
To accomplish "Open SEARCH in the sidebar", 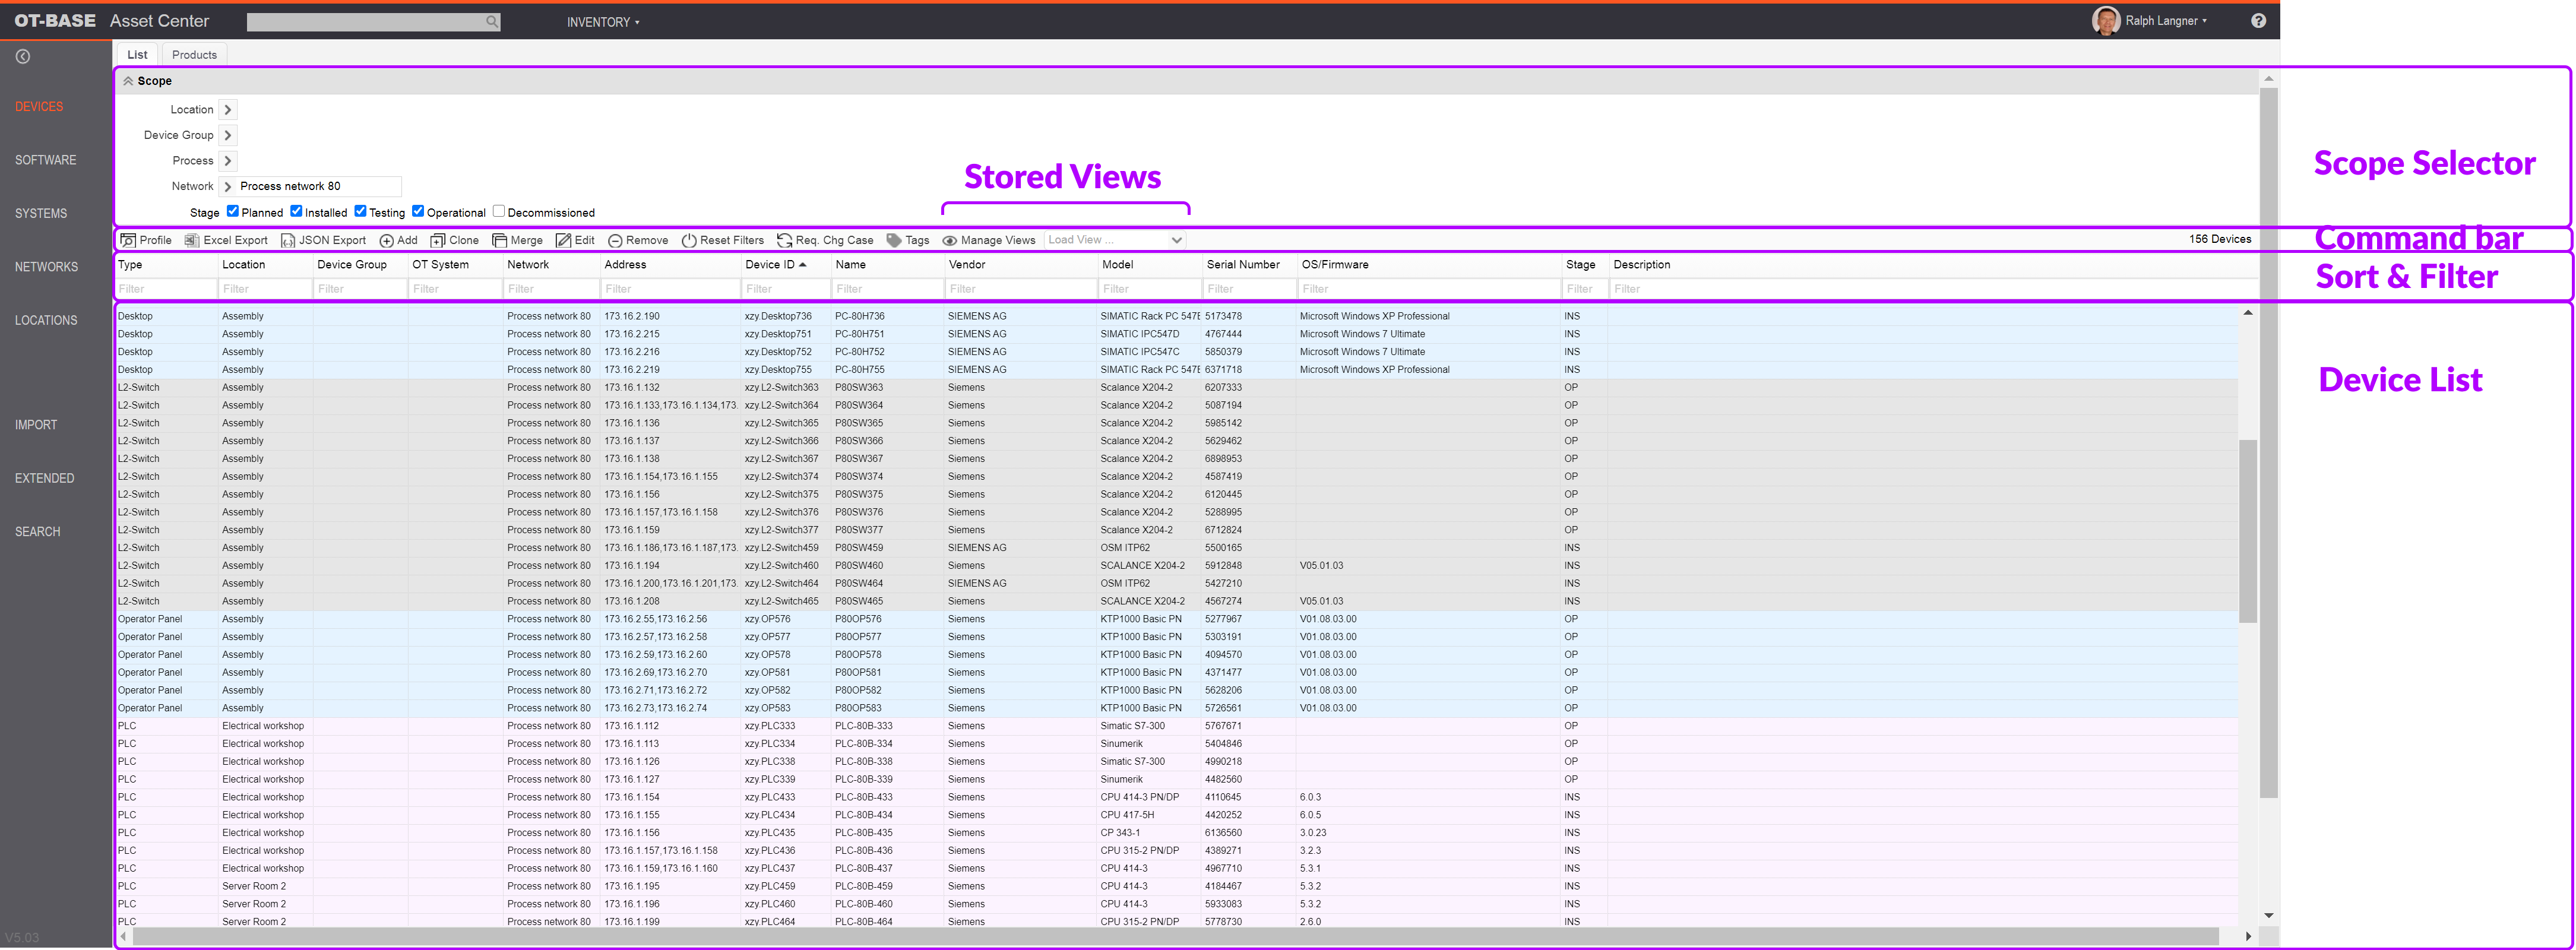I will point(37,532).
